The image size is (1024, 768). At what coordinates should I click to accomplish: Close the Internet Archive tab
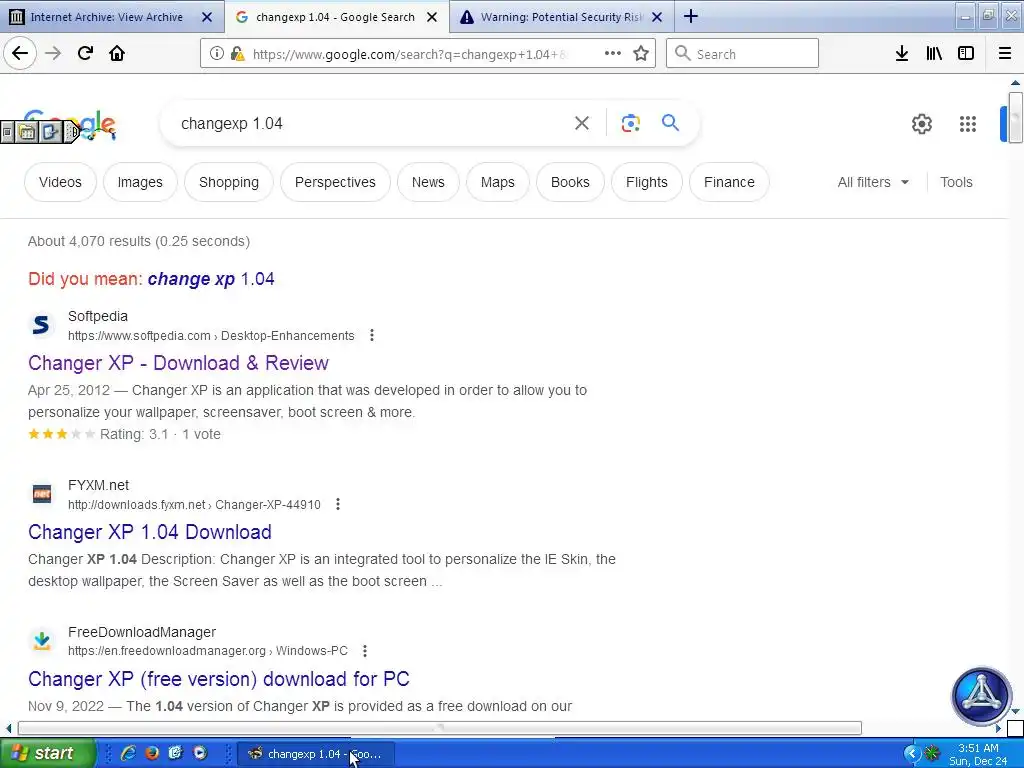[x=206, y=17]
